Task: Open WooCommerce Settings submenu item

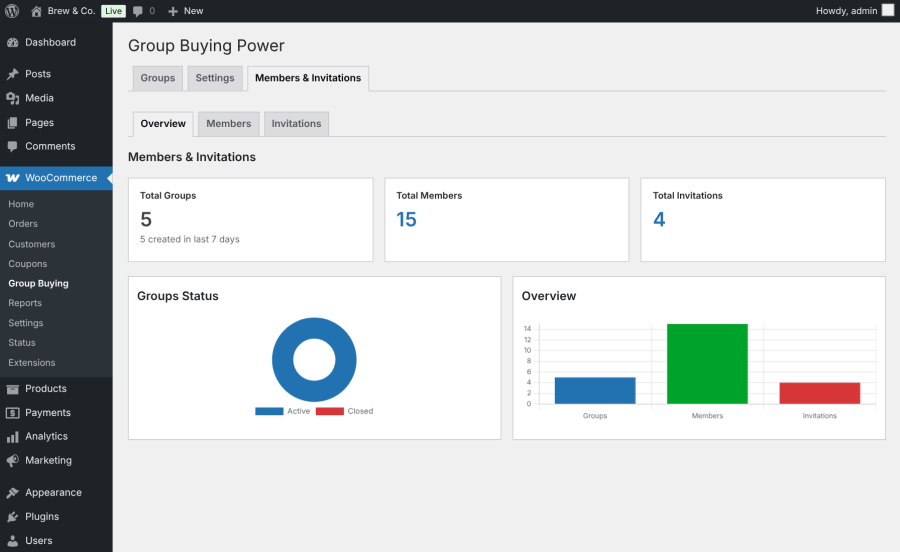Action: pos(26,323)
